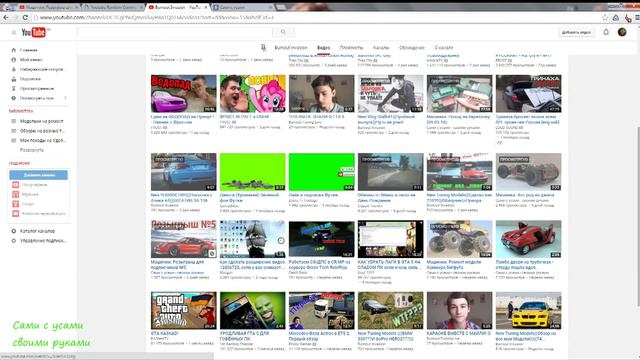Click into the YouTube search field
Viewport: 640px width, 360px height.
(x=175, y=32)
